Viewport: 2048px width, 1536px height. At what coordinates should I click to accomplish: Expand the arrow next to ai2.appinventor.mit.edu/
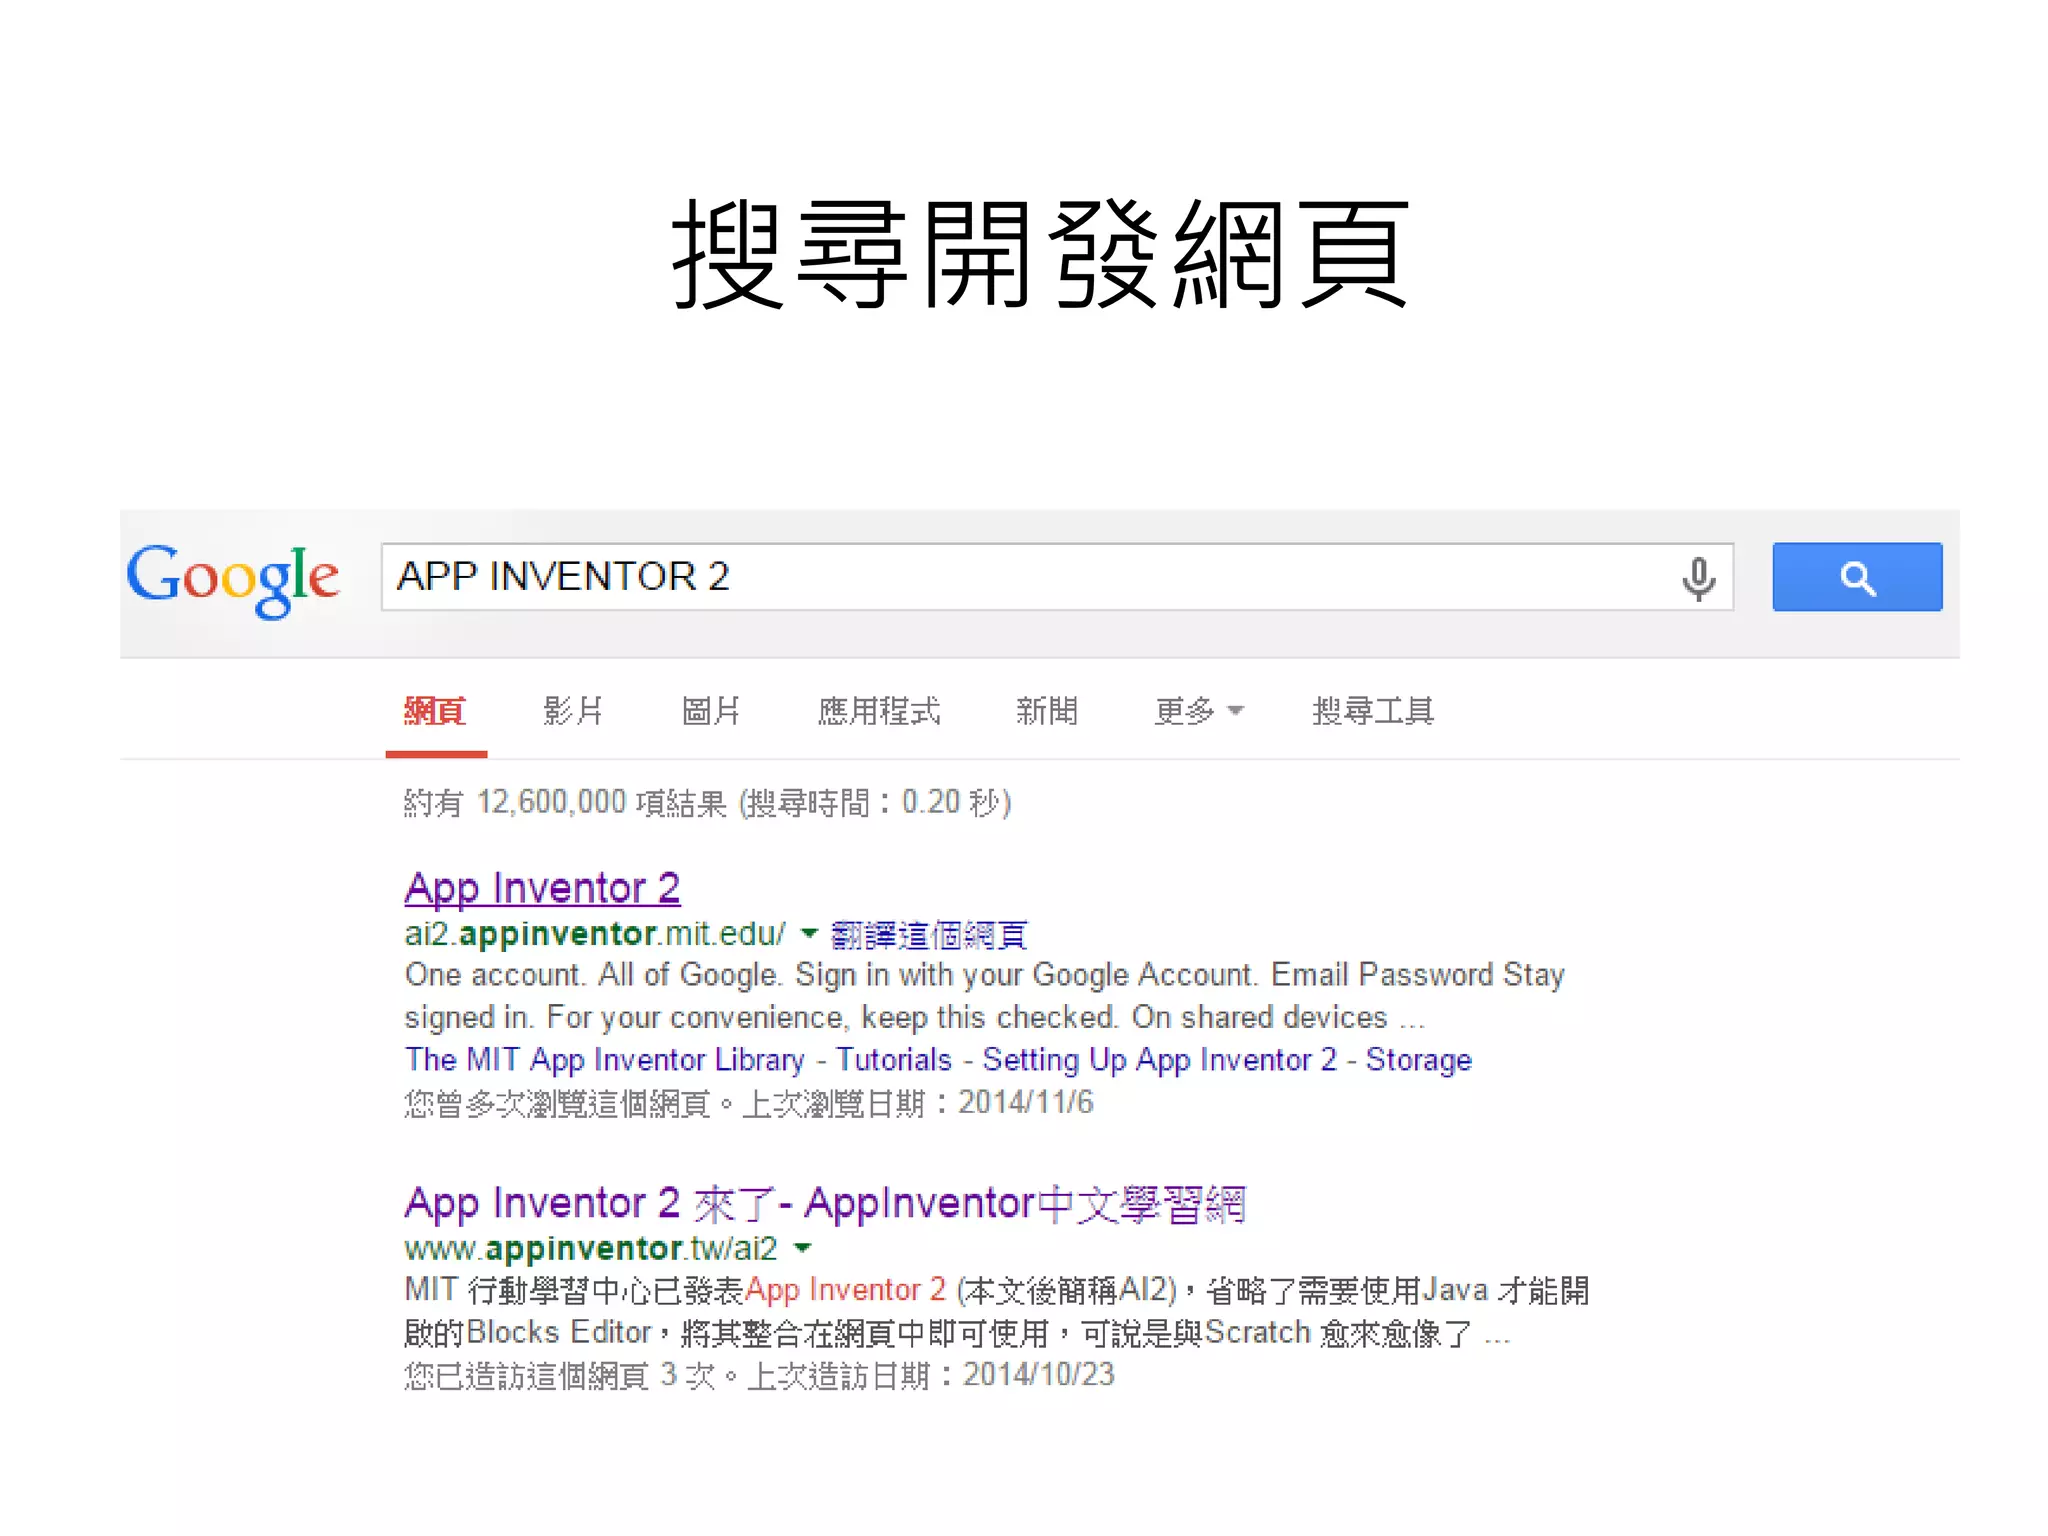809,934
